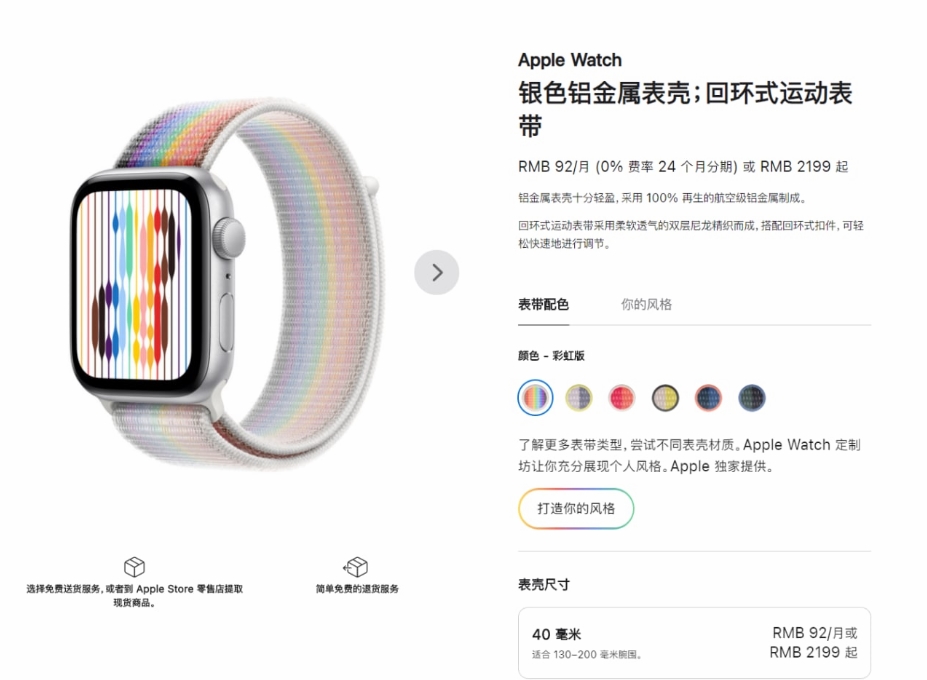Choose the gray swatch with yellow-green border

point(579,397)
